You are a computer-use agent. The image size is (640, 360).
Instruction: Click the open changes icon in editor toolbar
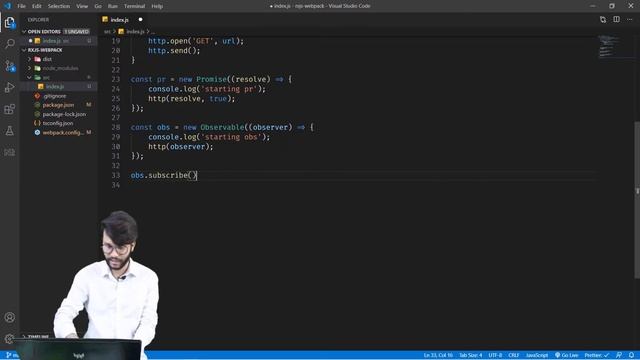tap(603, 19)
